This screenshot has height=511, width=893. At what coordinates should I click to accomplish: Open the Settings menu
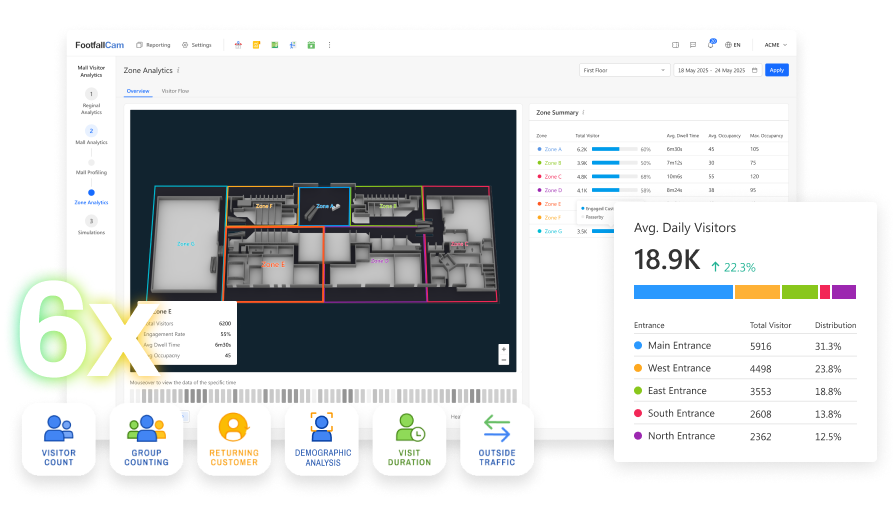(x=196, y=45)
